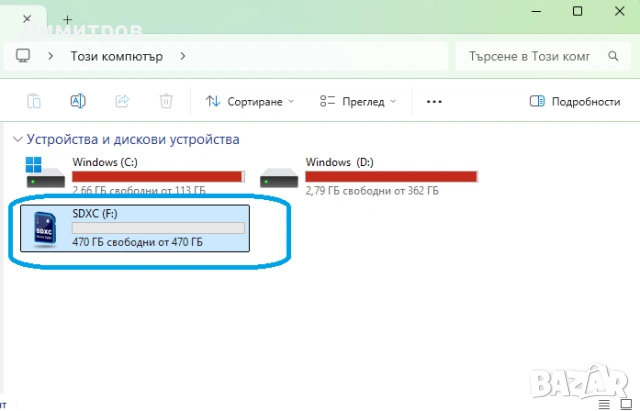Click the SDXC (F:) capacity bar
Screen dimensions: 640x411
point(158,228)
